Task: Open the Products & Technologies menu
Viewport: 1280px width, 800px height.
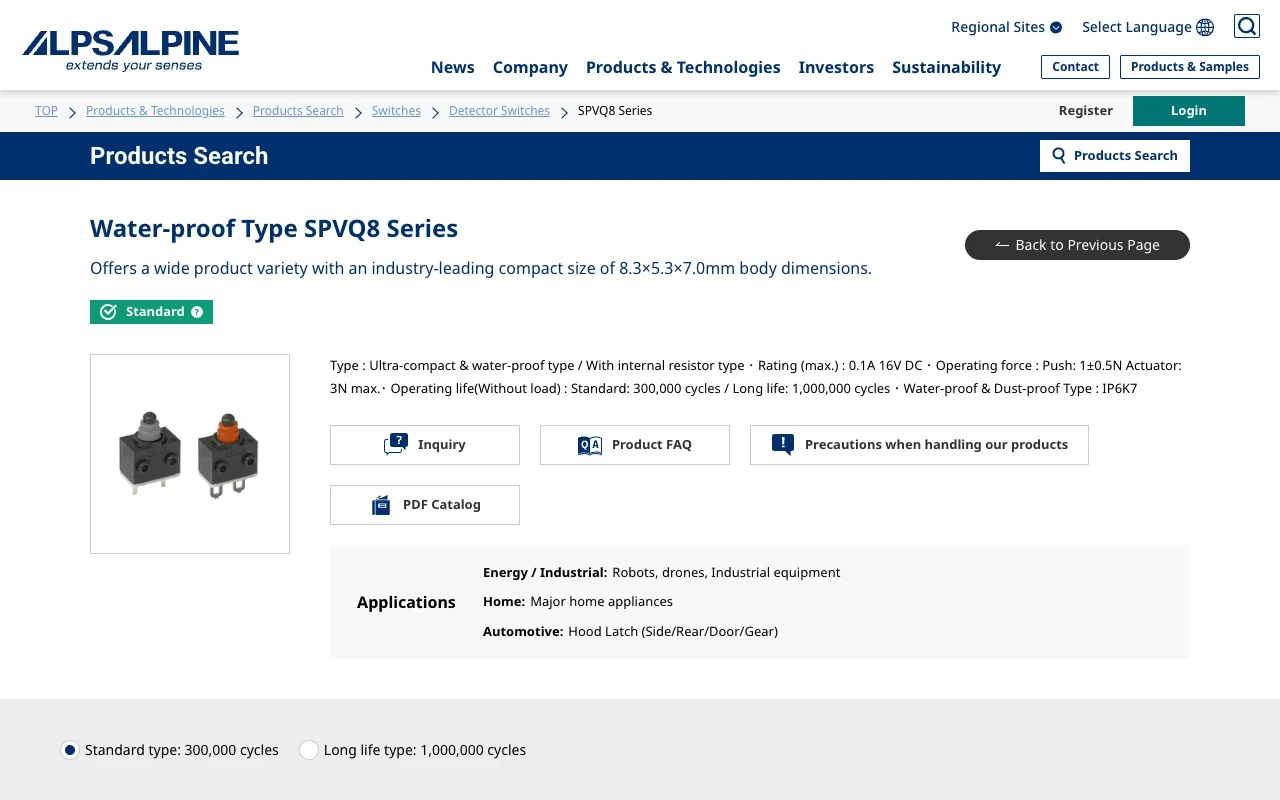Action: pyautogui.click(x=683, y=67)
